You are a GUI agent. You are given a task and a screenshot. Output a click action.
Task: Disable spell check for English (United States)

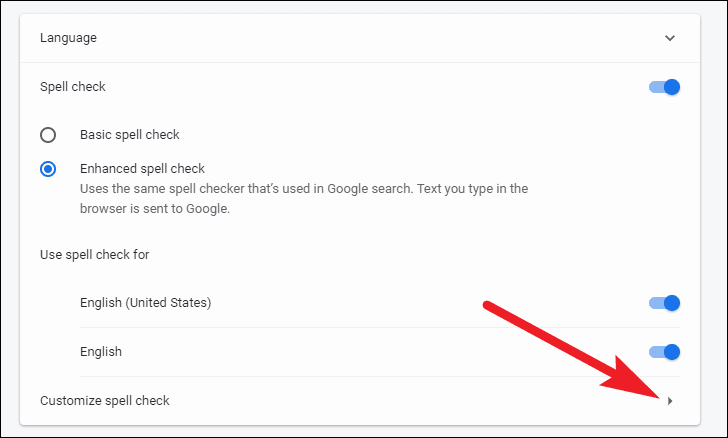[664, 303]
